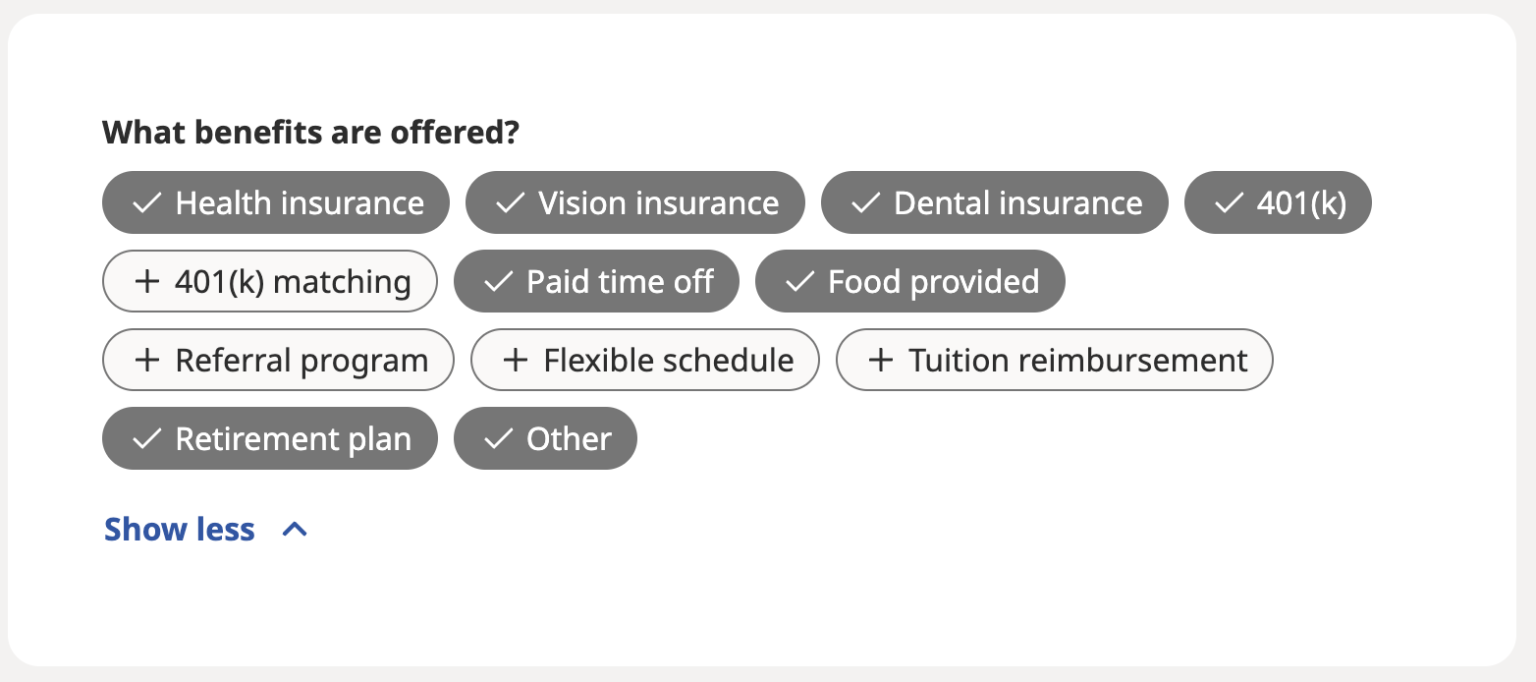Select the Flexible schedule benefit

coord(644,359)
